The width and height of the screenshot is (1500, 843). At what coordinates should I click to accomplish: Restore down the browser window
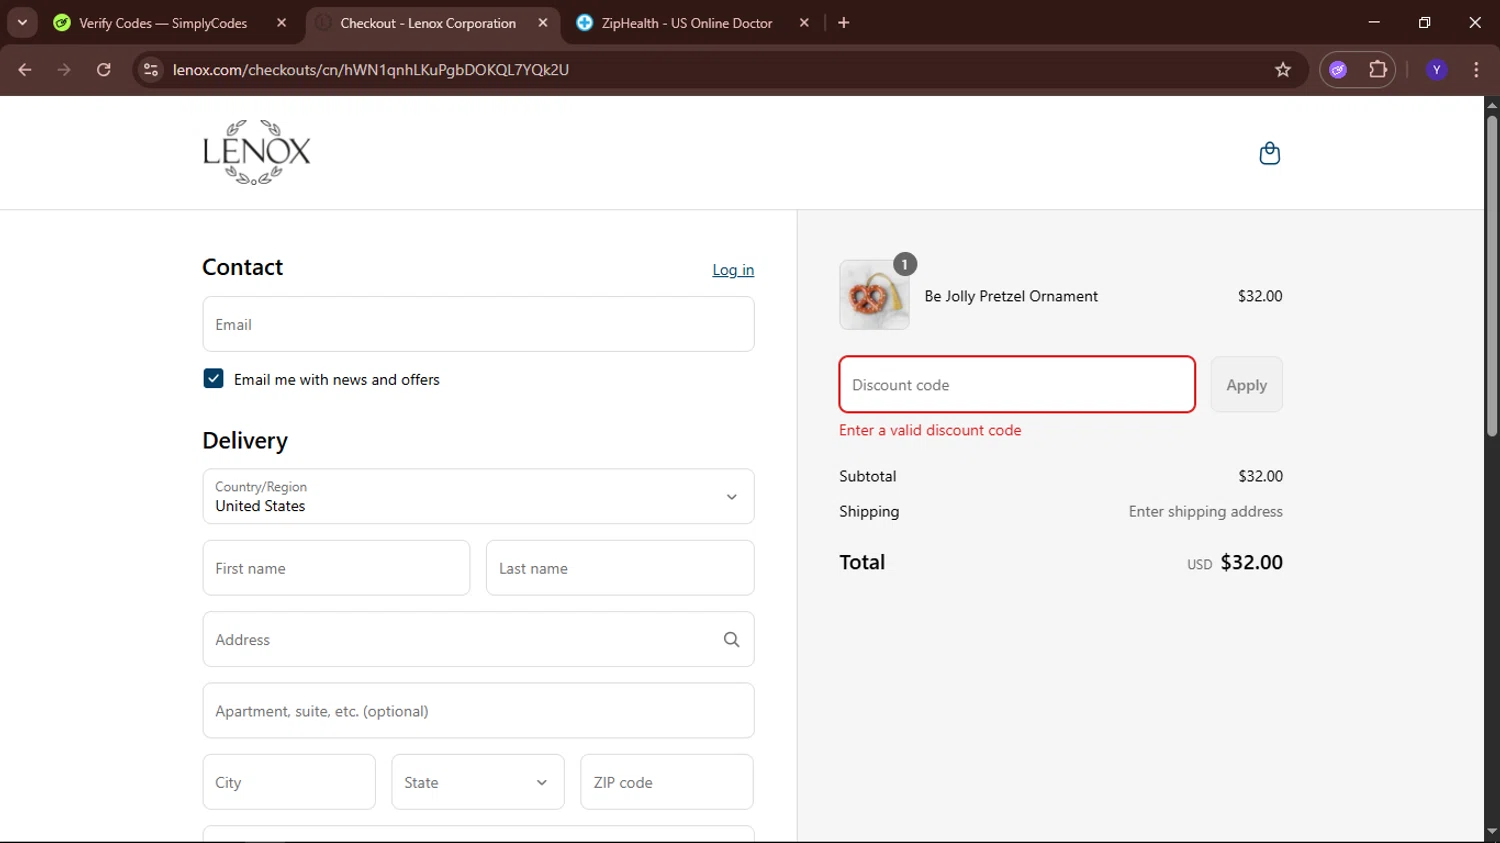tap(1424, 22)
